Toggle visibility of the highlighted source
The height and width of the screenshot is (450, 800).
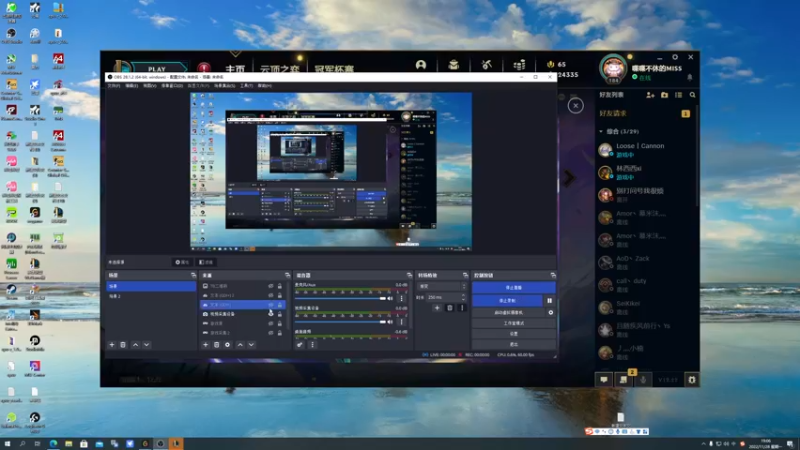point(271,305)
